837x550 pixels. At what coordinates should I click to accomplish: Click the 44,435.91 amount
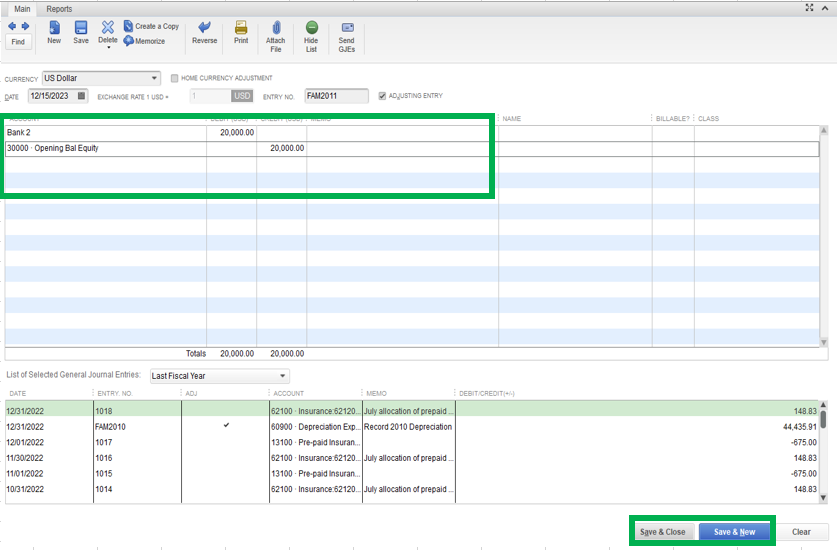(x=800, y=427)
